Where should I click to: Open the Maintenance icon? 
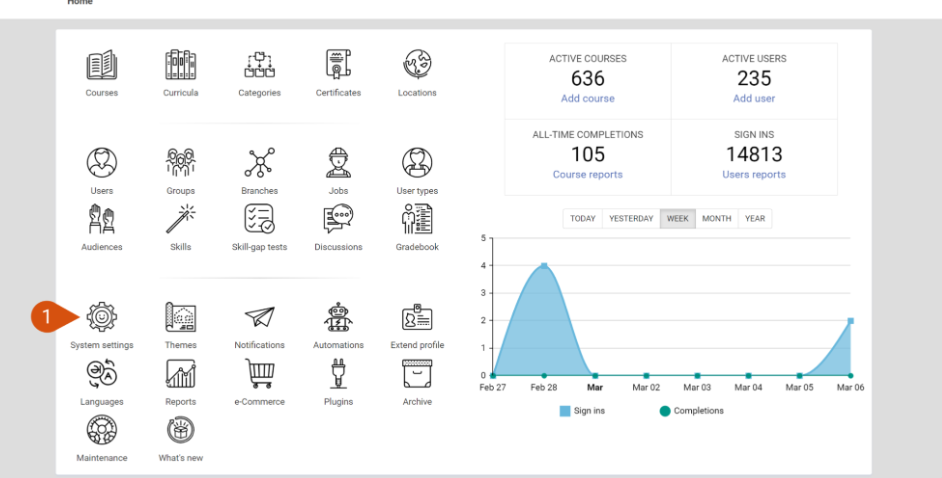[x=102, y=430]
